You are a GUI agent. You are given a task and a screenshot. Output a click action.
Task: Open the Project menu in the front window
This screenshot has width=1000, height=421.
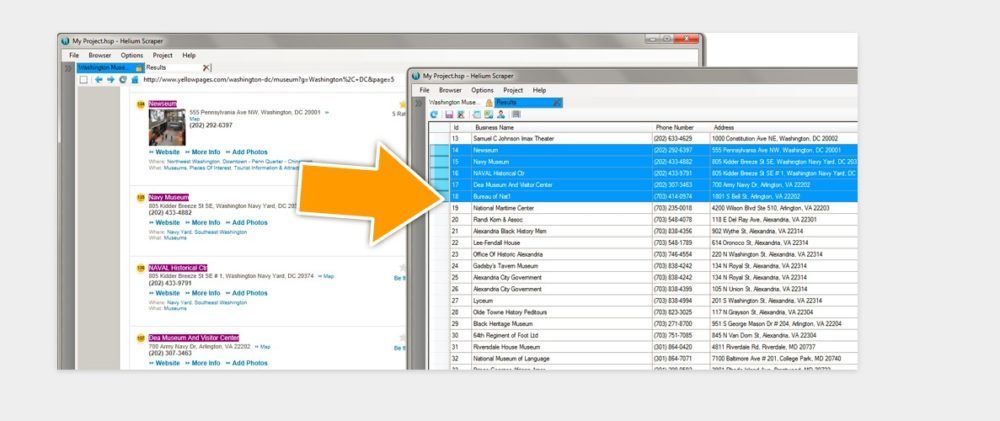[512, 90]
